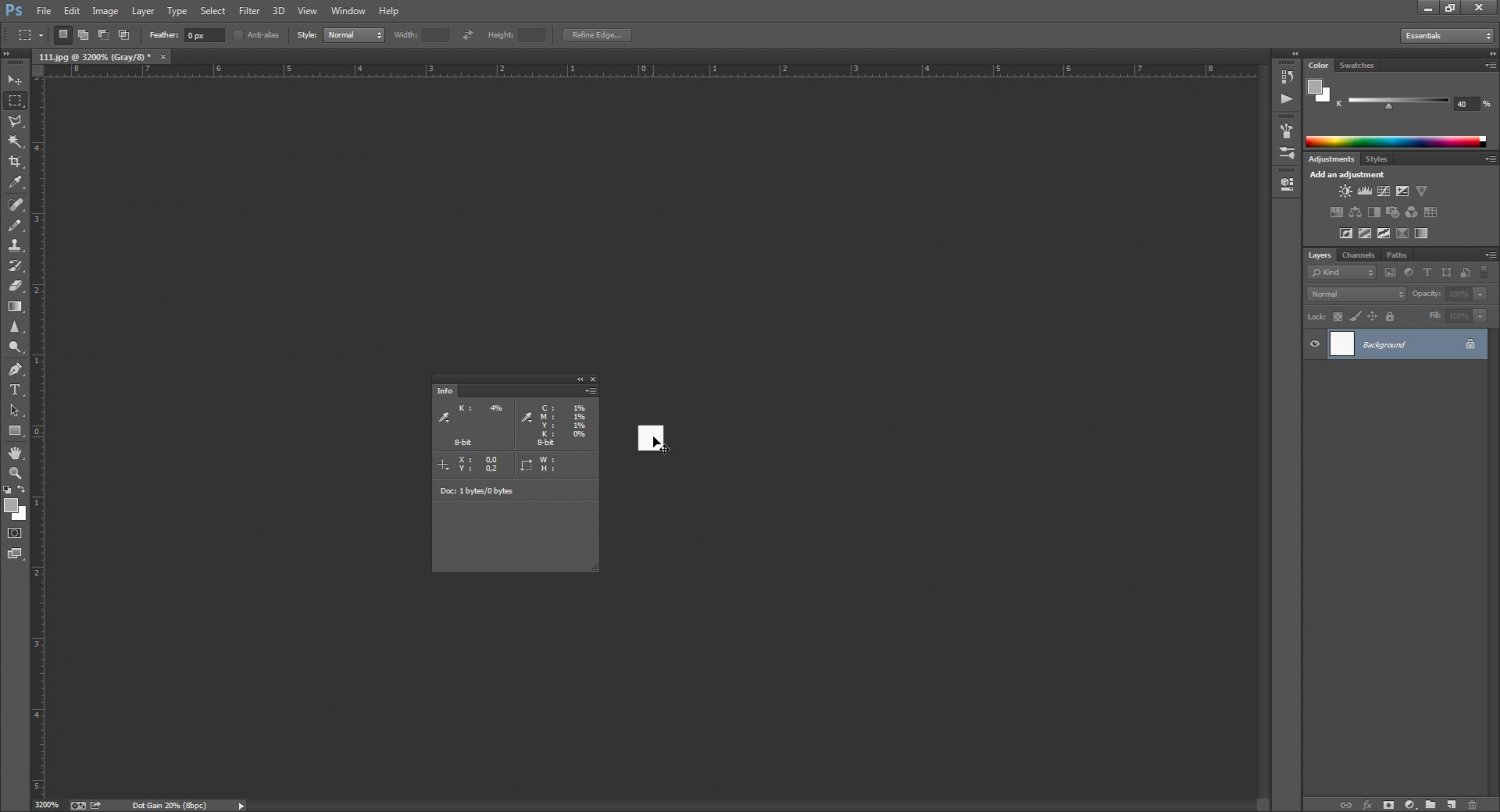Open the Style dropdown set to Normal
Viewport: 1500px width, 812px height.
(x=354, y=35)
